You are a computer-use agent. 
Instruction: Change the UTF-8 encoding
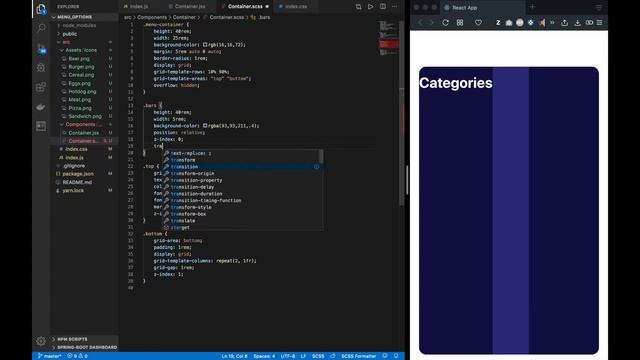click(x=288, y=356)
